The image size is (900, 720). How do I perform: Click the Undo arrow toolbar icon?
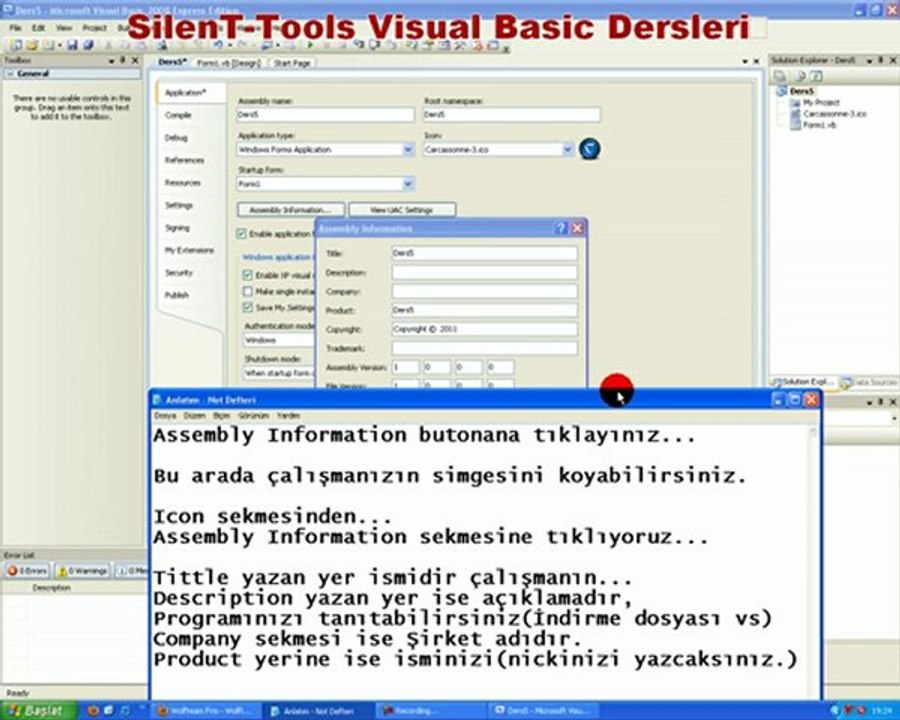(x=218, y=45)
